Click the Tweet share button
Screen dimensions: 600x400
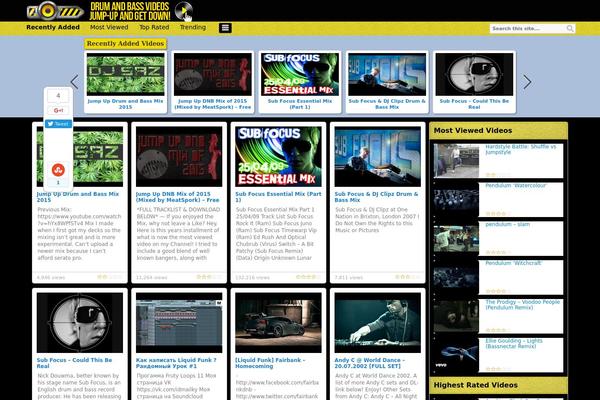coord(58,124)
